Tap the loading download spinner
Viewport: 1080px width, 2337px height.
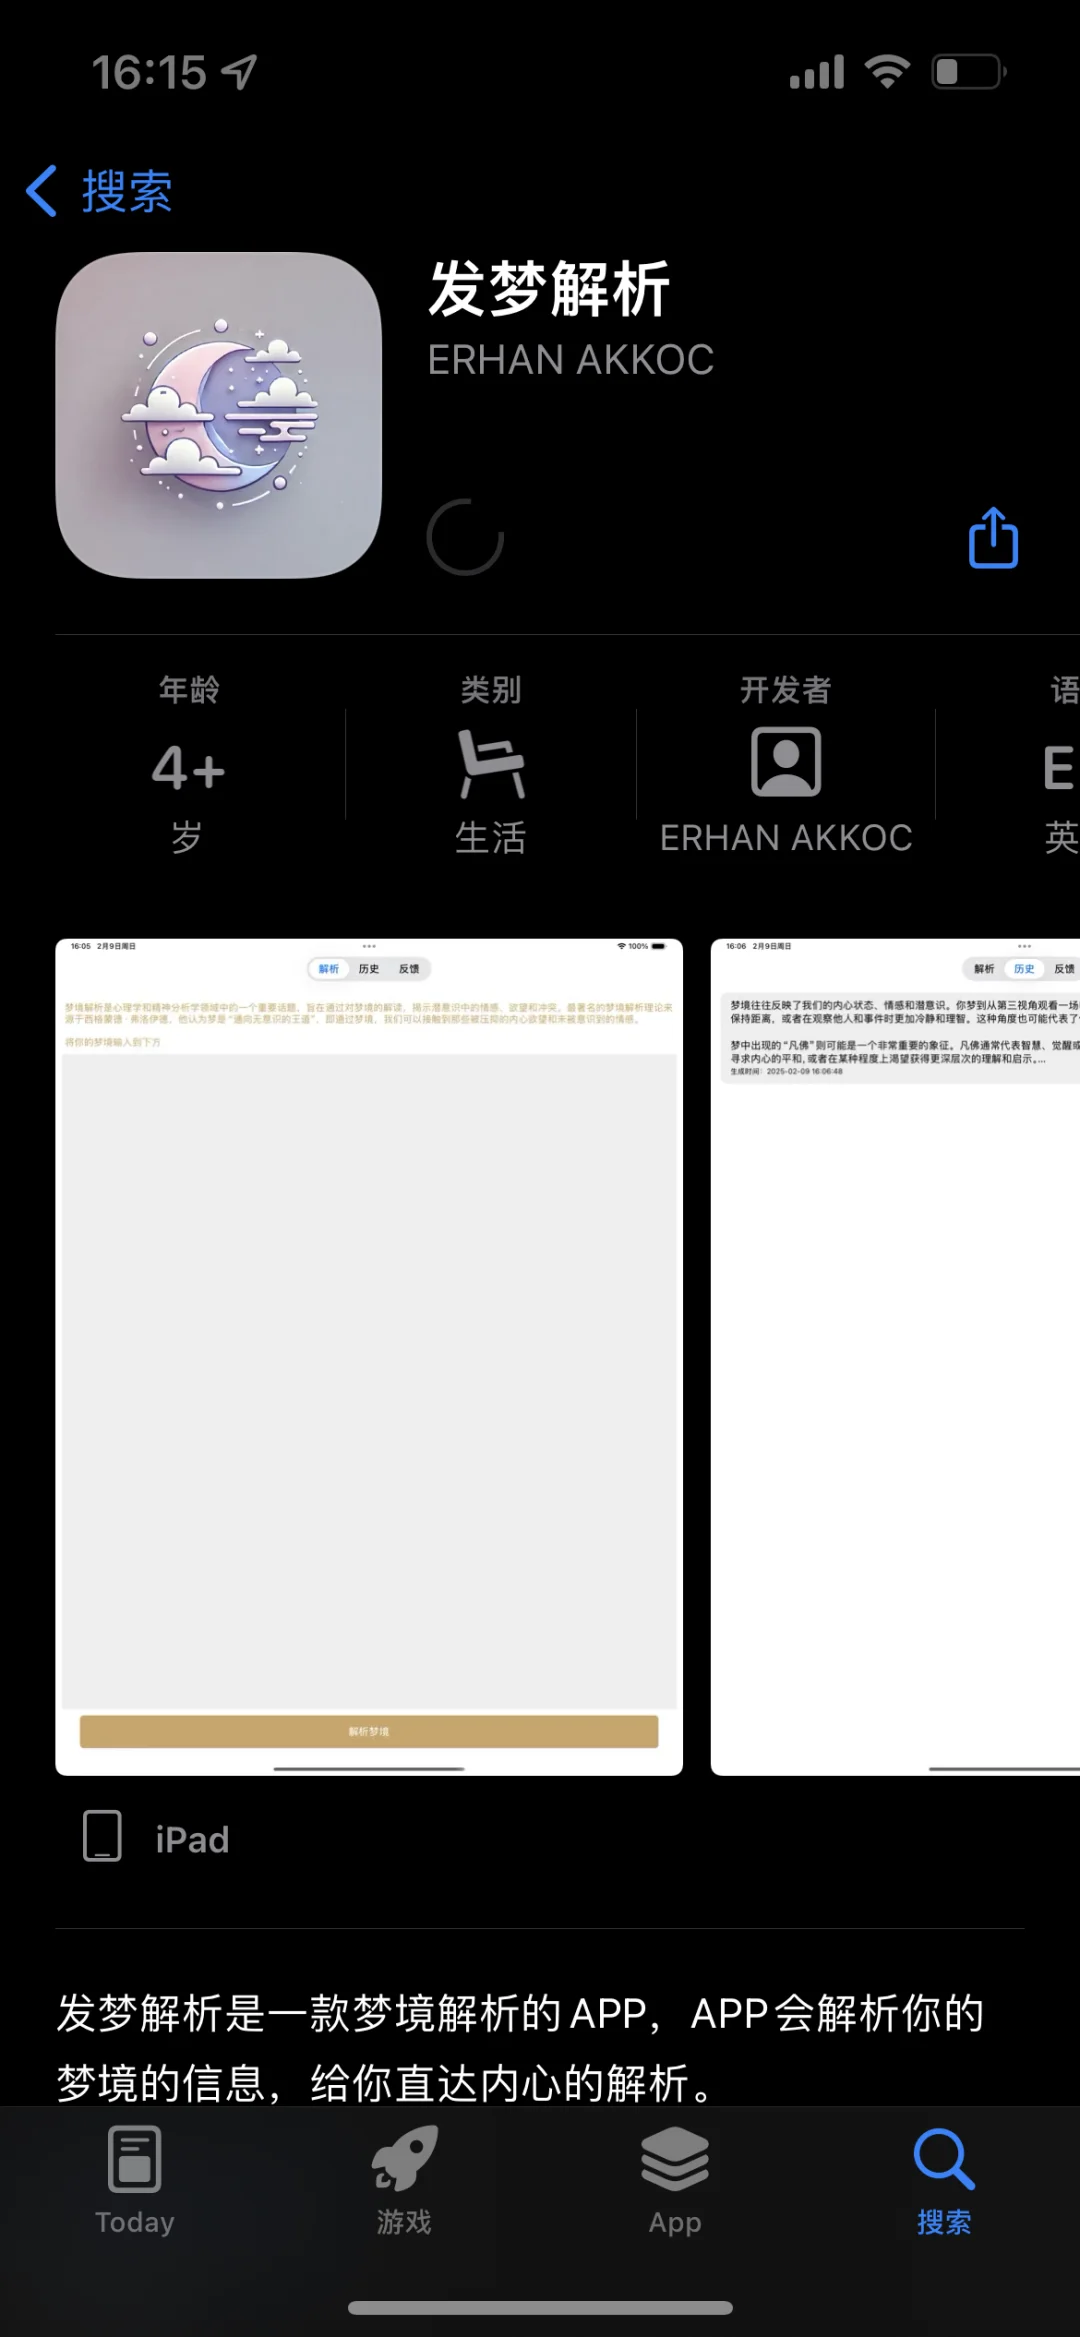point(465,538)
